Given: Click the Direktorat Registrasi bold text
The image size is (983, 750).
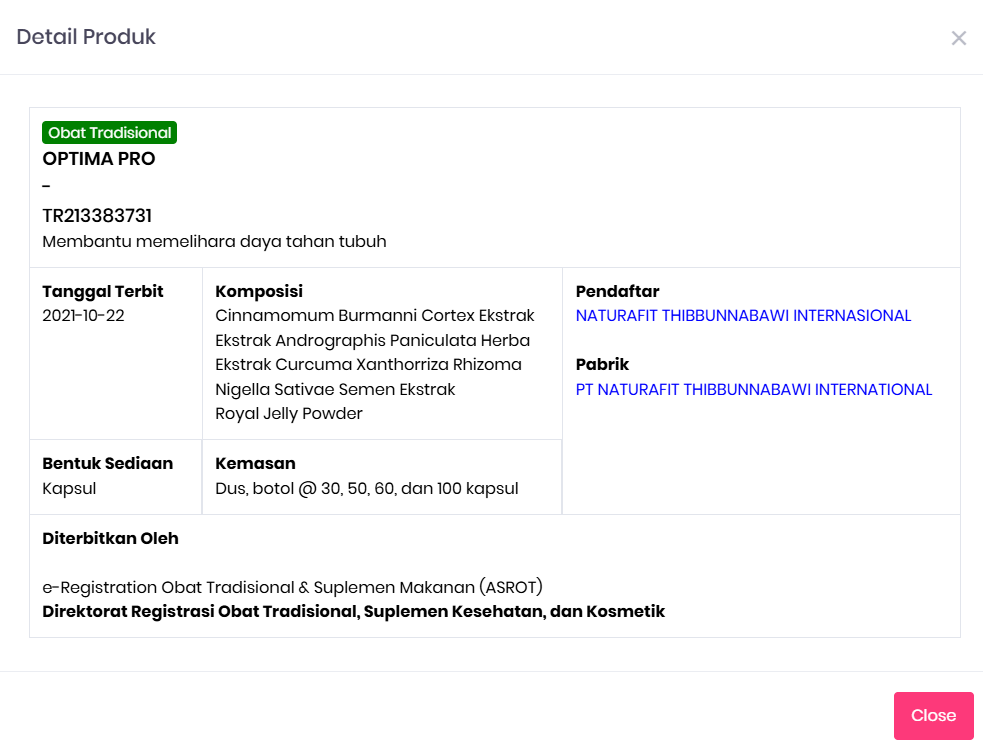Looking at the screenshot, I should pyautogui.click(x=353, y=611).
